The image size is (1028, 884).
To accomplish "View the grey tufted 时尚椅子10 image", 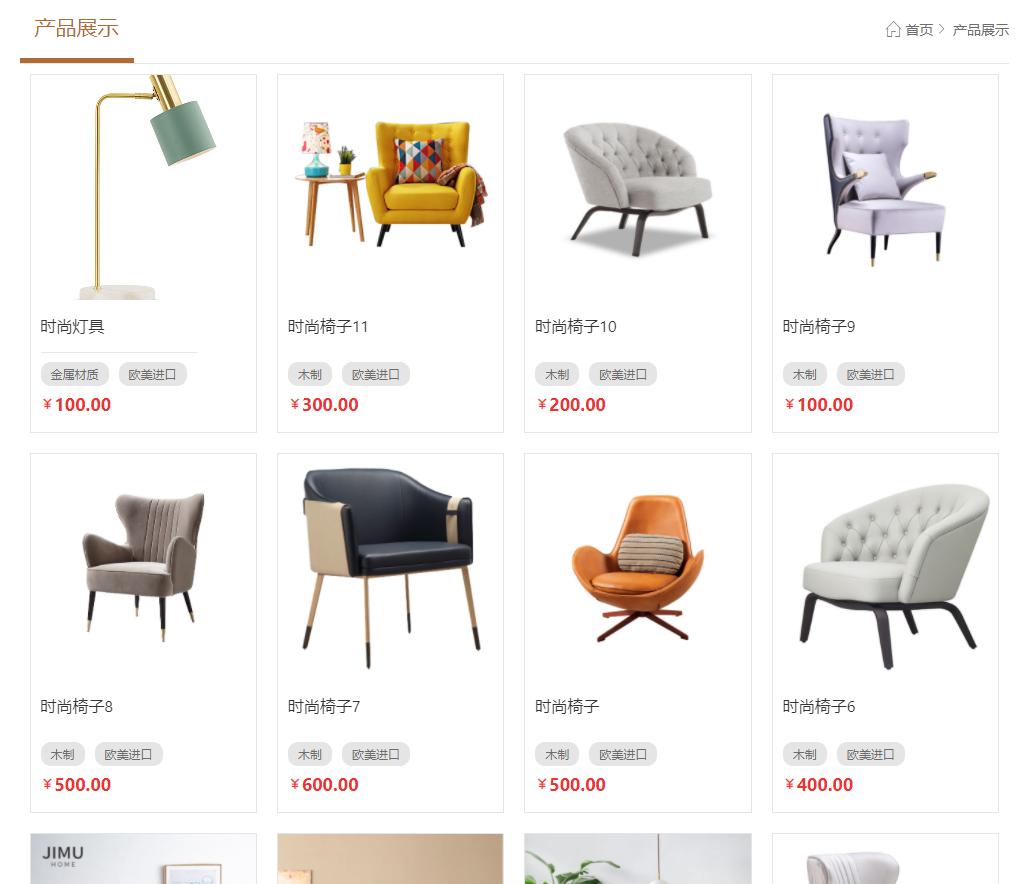I will click(638, 188).
